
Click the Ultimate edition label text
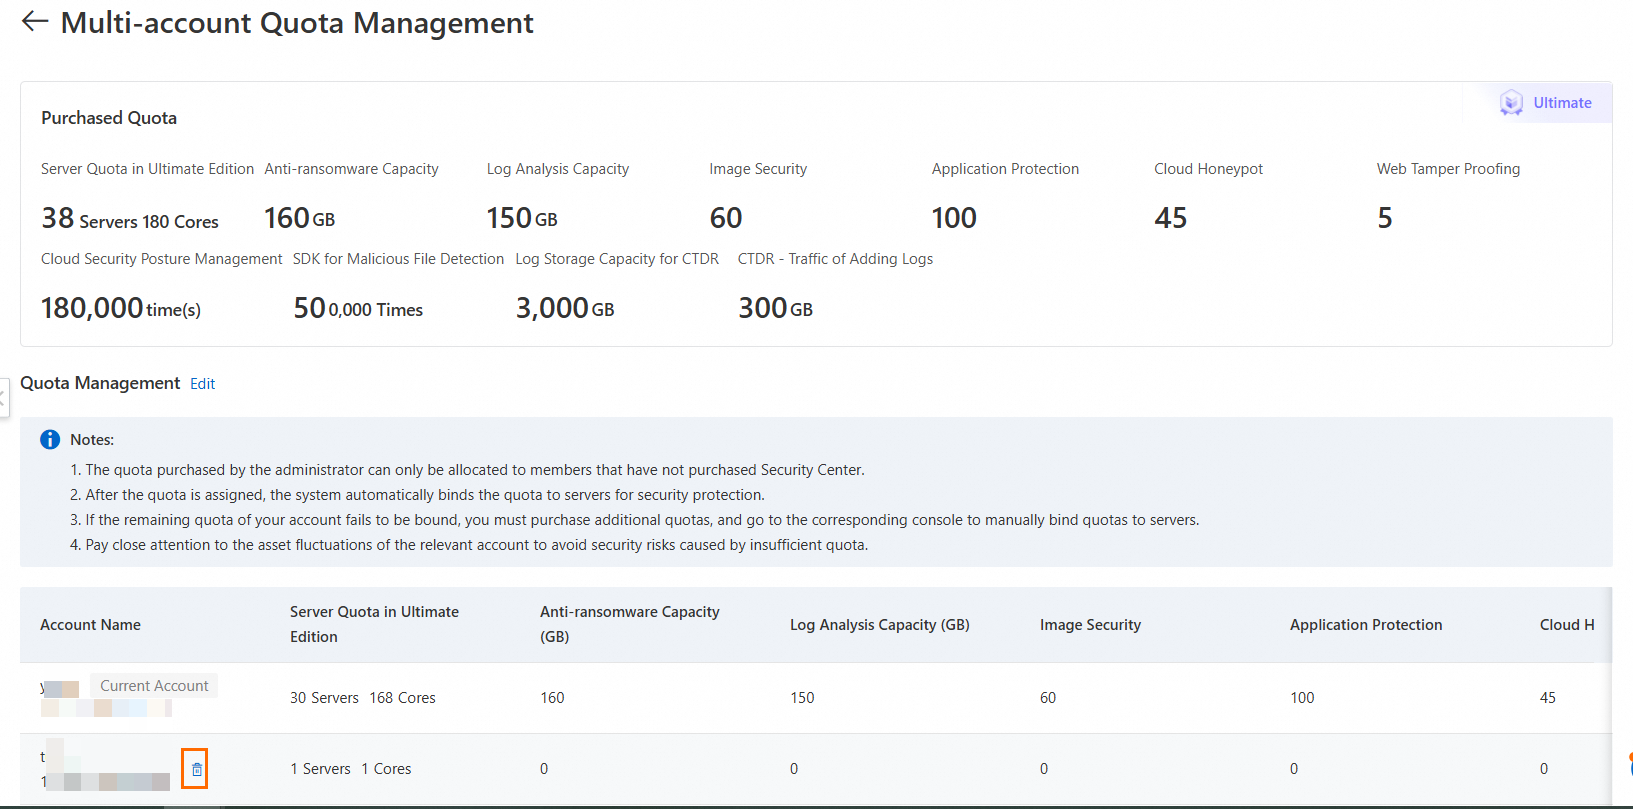1562,103
